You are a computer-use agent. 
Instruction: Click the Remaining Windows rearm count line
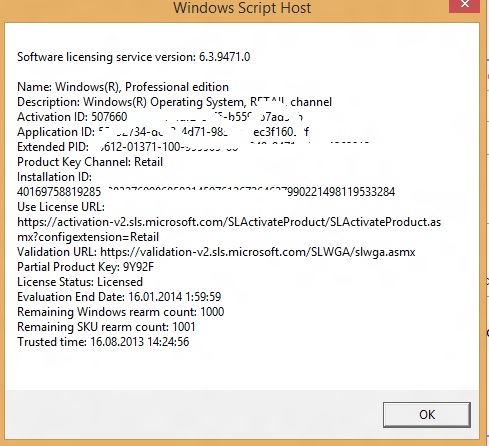pos(121,312)
